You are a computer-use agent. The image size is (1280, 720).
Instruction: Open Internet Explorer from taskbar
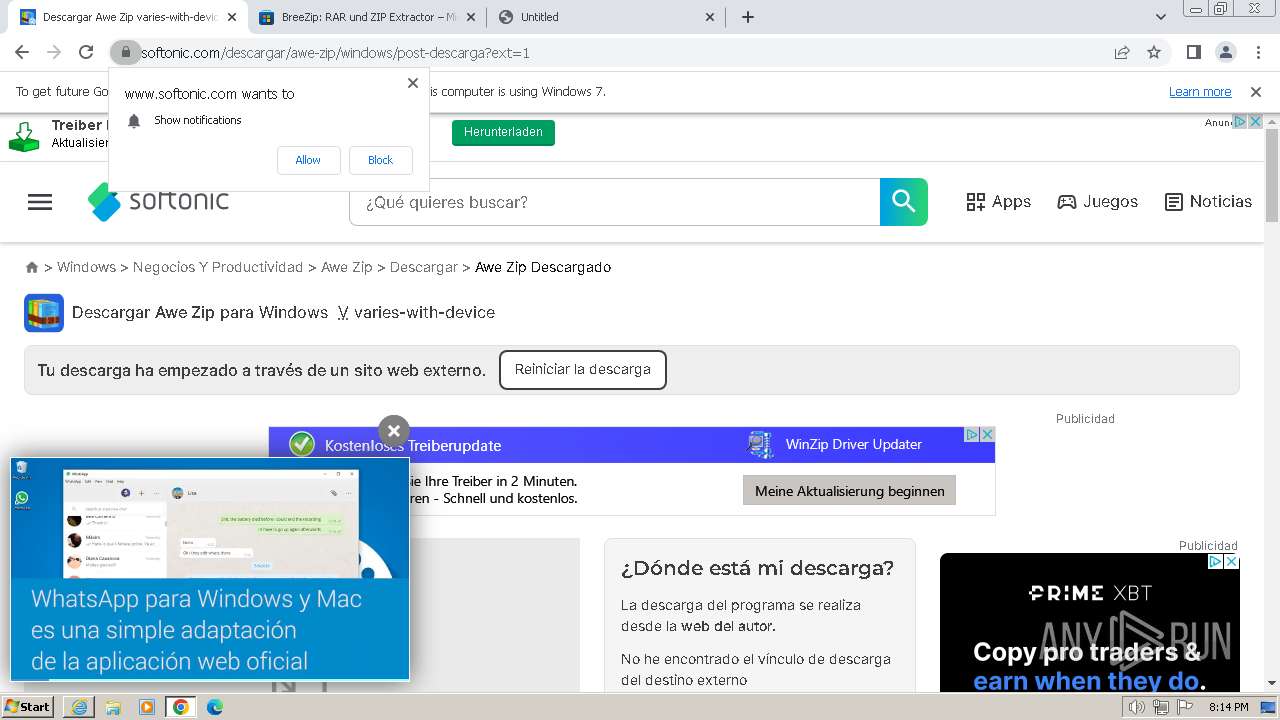coord(81,707)
